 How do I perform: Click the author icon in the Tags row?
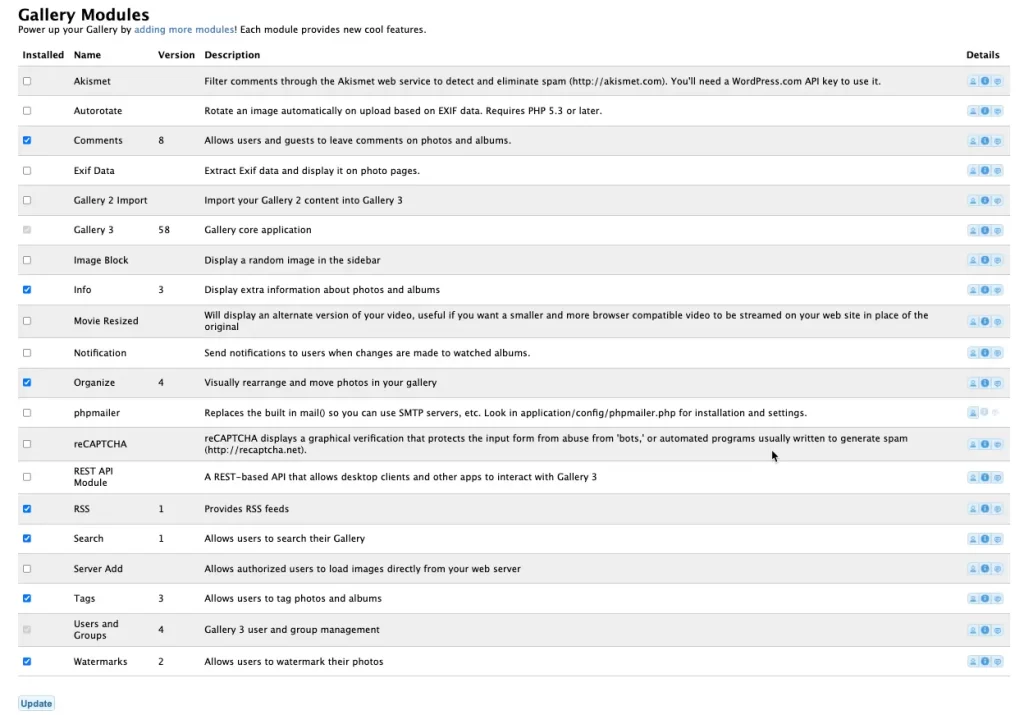click(x=973, y=599)
